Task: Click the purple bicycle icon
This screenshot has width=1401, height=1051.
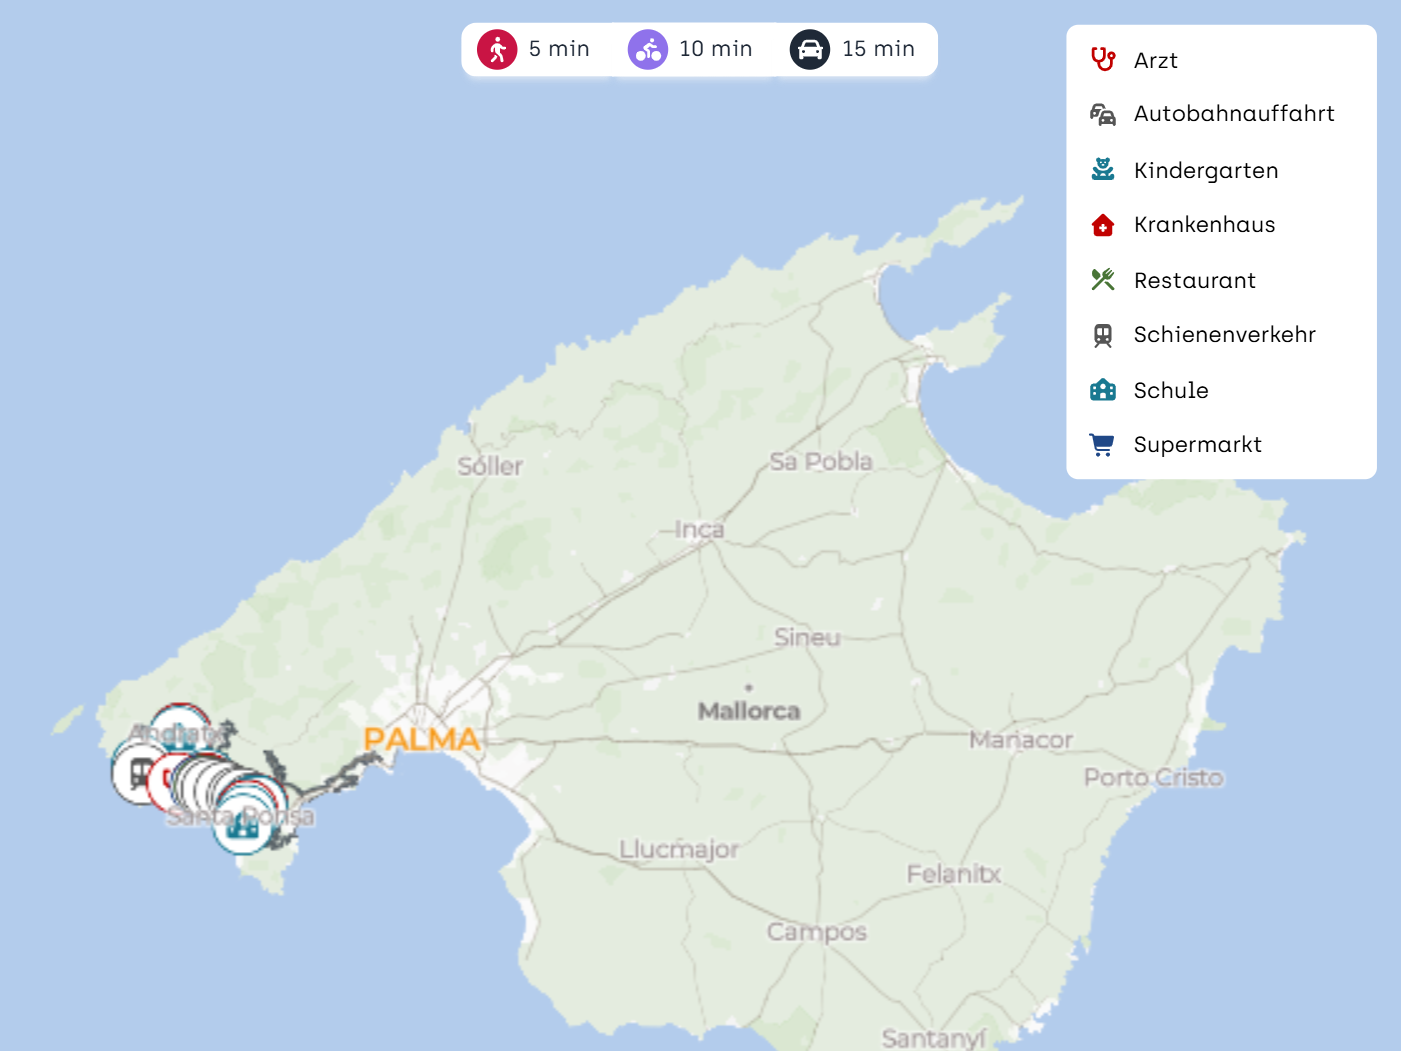Action: pyautogui.click(x=648, y=49)
